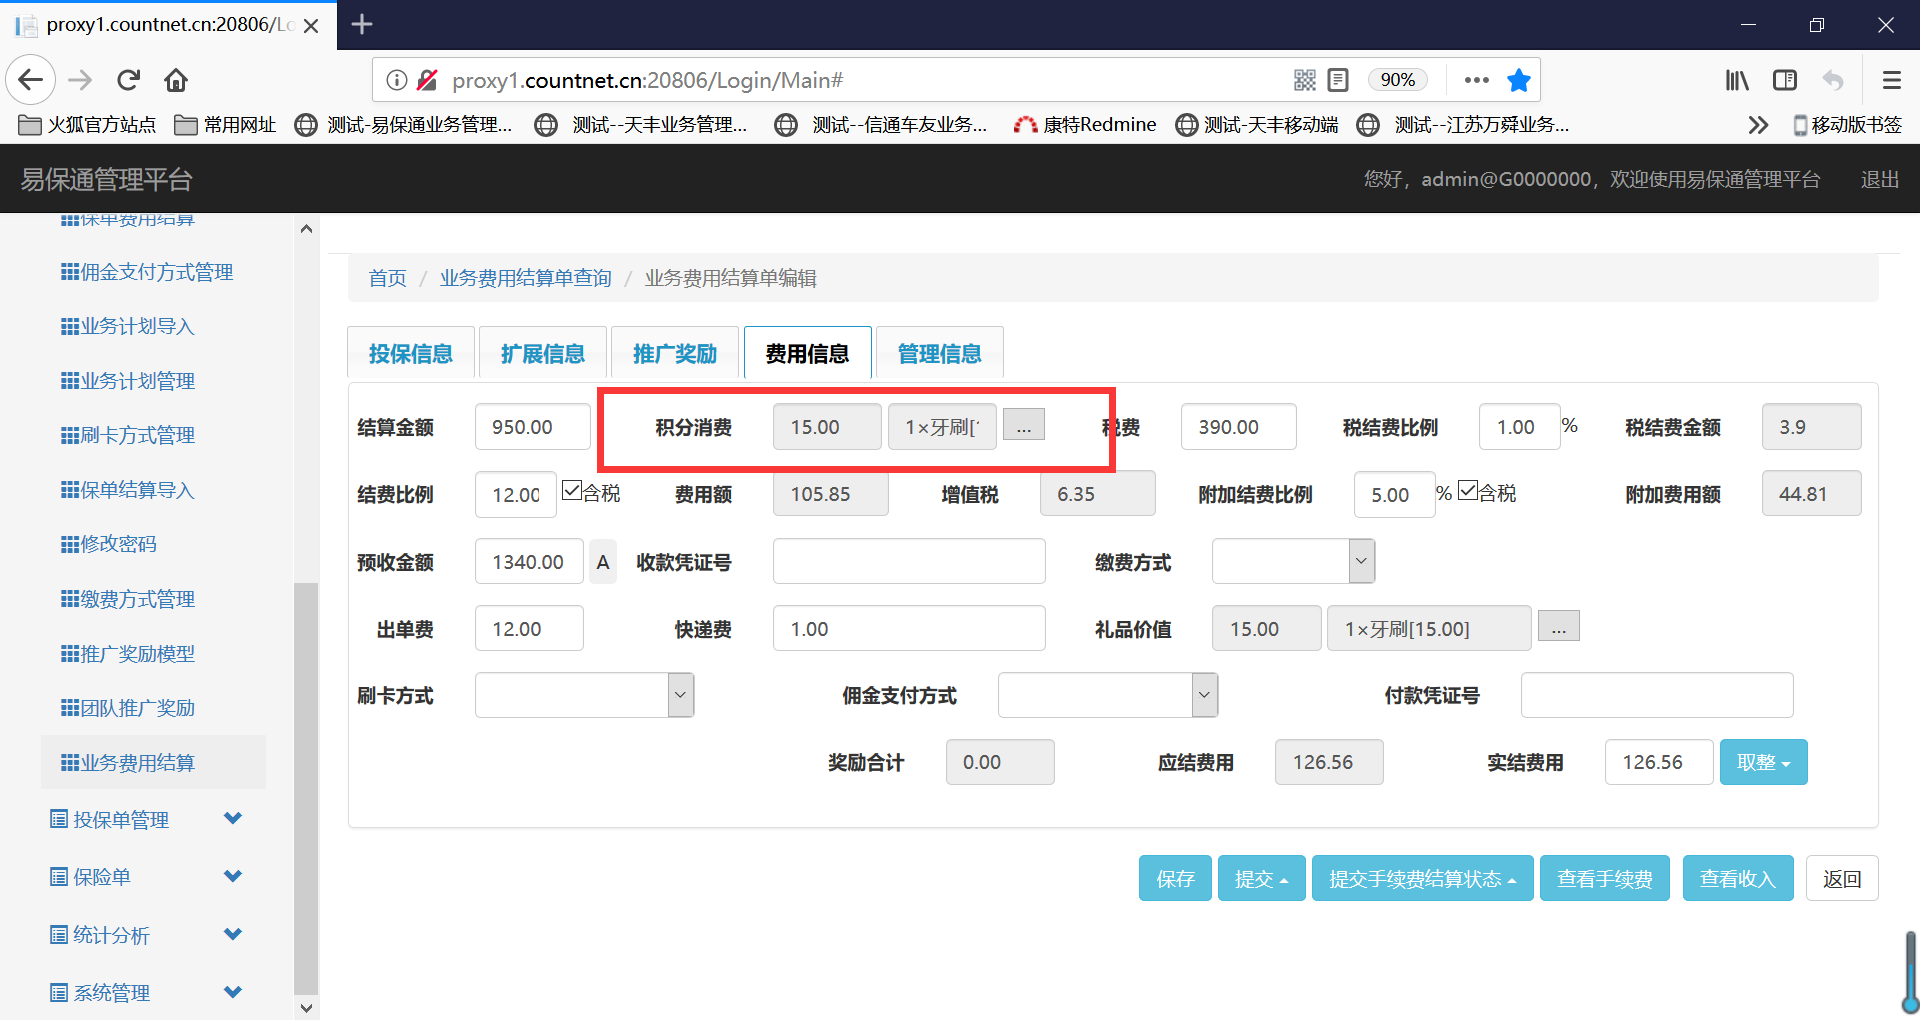Image resolution: width=1920 pixels, height=1020 pixels.
Task: Switch to the 投保信息 tab
Action: point(410,353)
